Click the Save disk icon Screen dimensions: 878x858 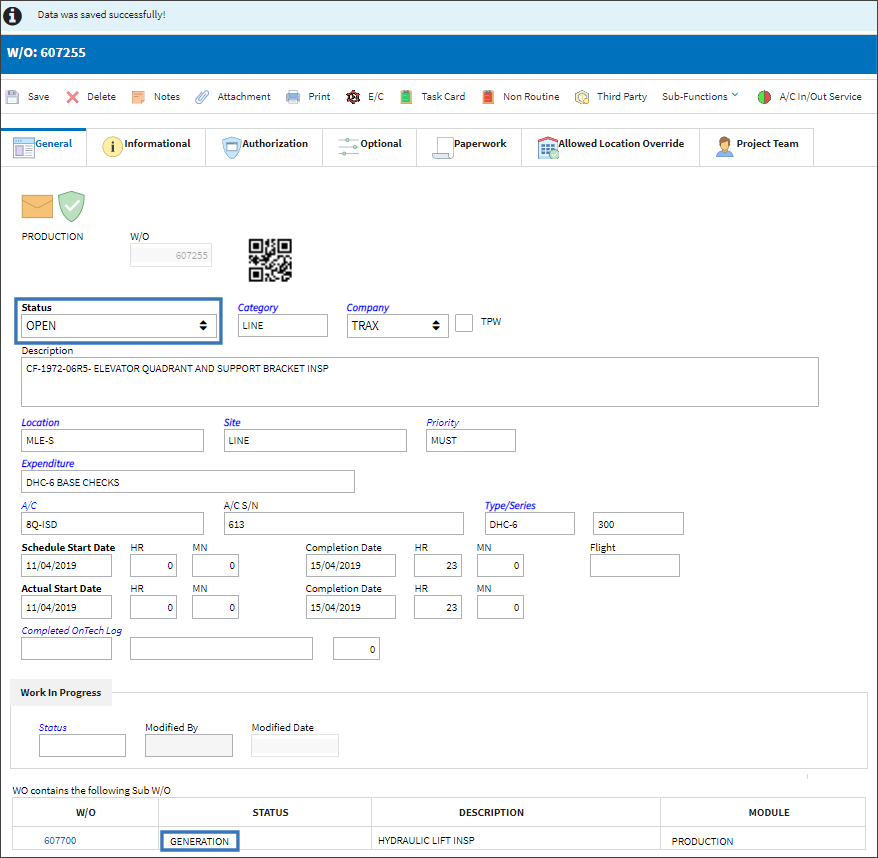point(12,97)
